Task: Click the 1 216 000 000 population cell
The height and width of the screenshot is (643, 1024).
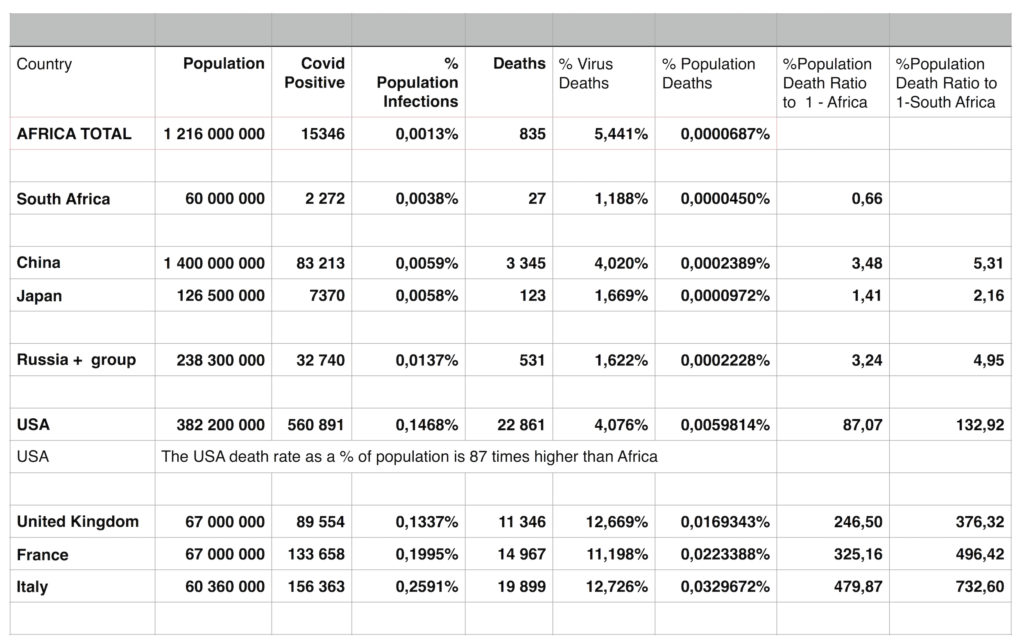Action: click(213, 134)
